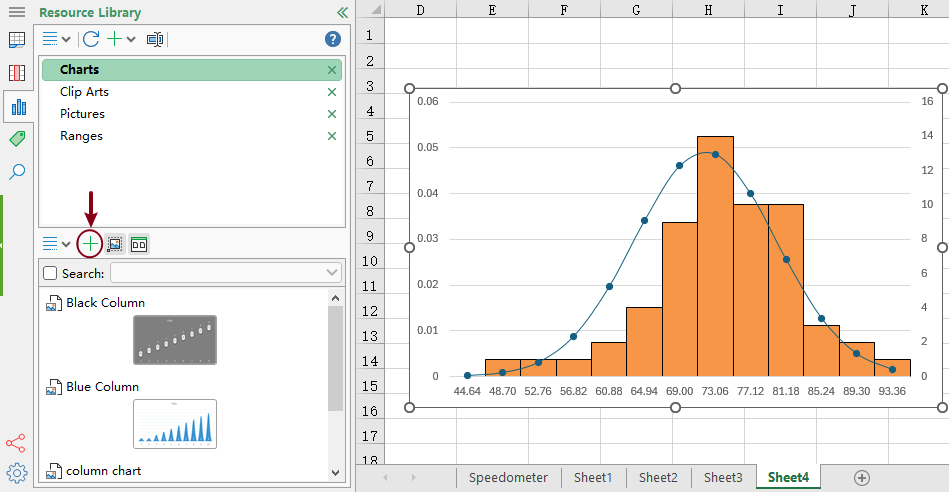This screenshot has height=492, width=949.
Task: Expand the Search combo box dropdown
Action: [333, 273]
